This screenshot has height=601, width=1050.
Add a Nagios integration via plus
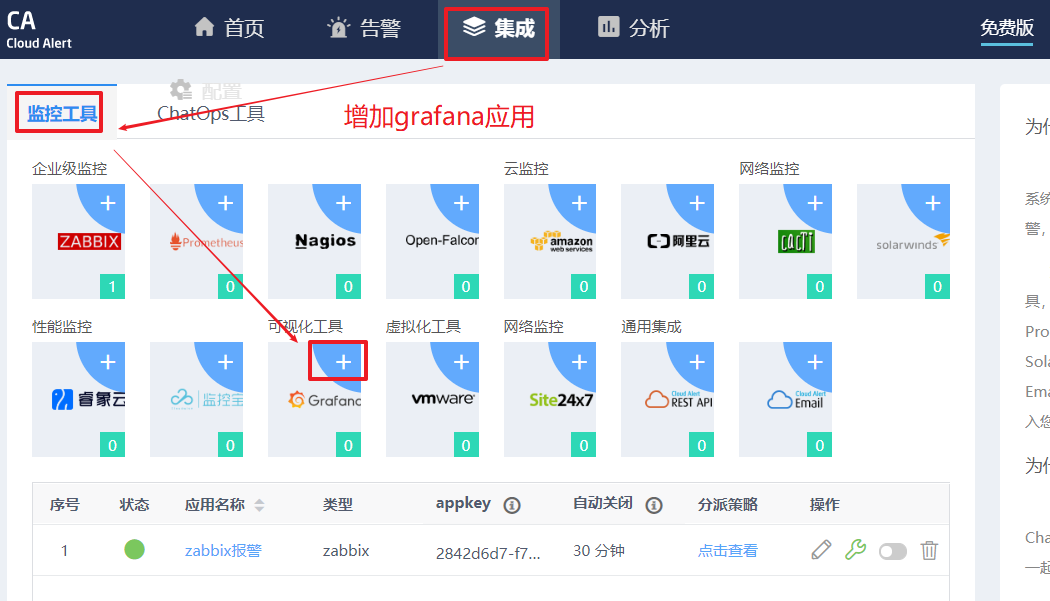click(344, 203)
